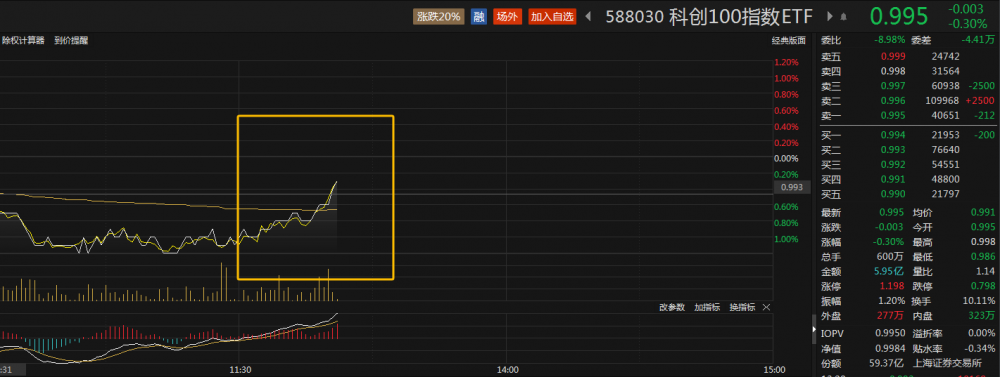This screenshot has height=377, width=1000.
Task: Select the 卖五 ask row at 0.999
Action: (x=908, y=56)
